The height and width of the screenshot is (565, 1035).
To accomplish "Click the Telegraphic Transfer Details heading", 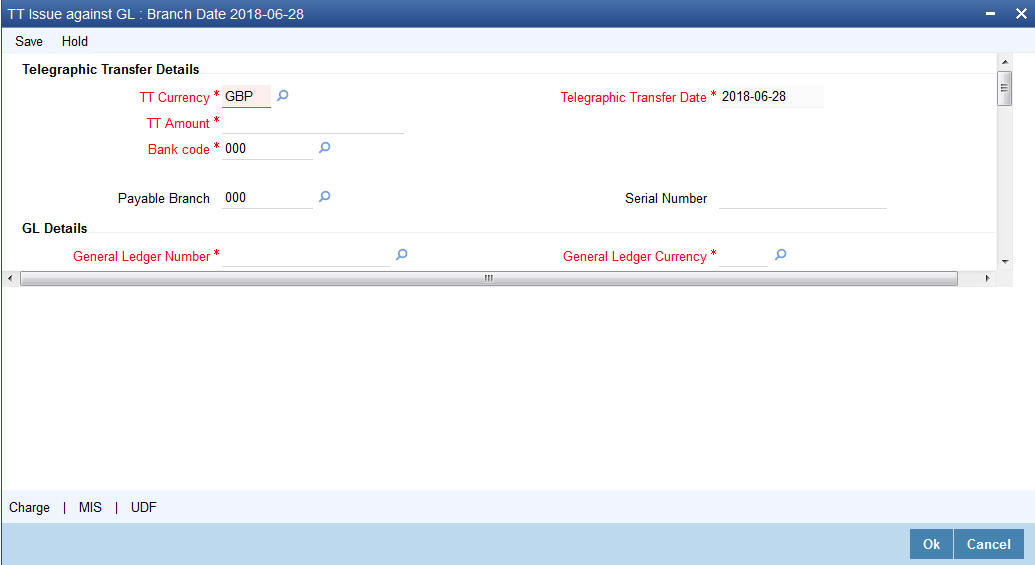I will tap(110, 69).
